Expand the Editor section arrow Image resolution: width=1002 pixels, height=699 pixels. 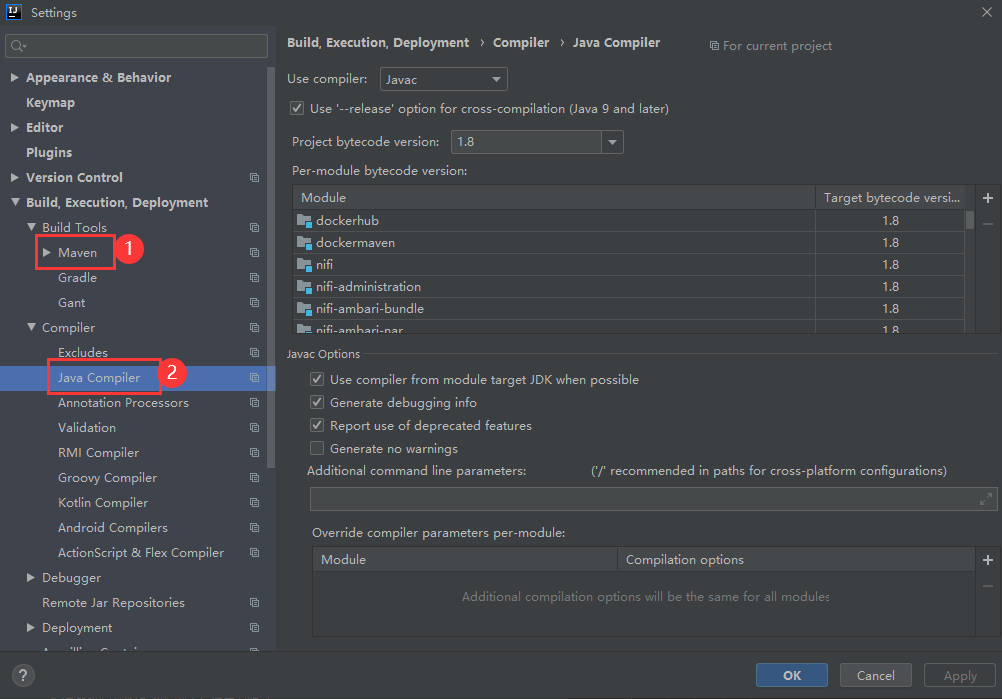point(15,127)
